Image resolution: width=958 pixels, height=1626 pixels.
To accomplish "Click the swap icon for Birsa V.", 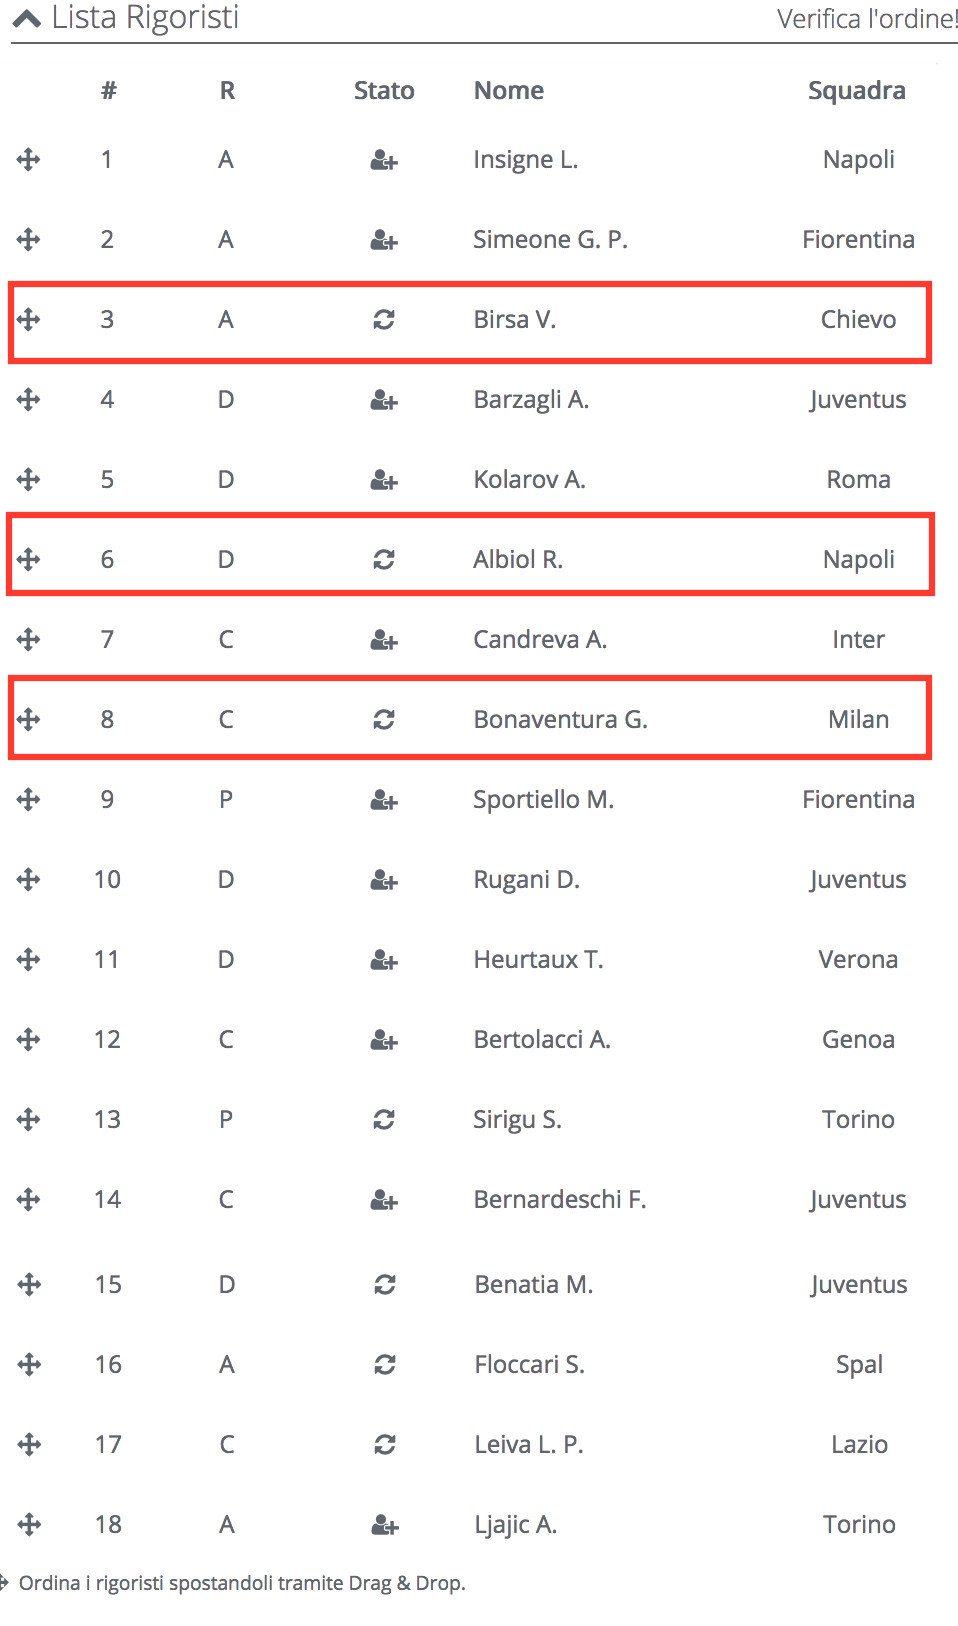I will pyautogui.click(x=384, y=320).
